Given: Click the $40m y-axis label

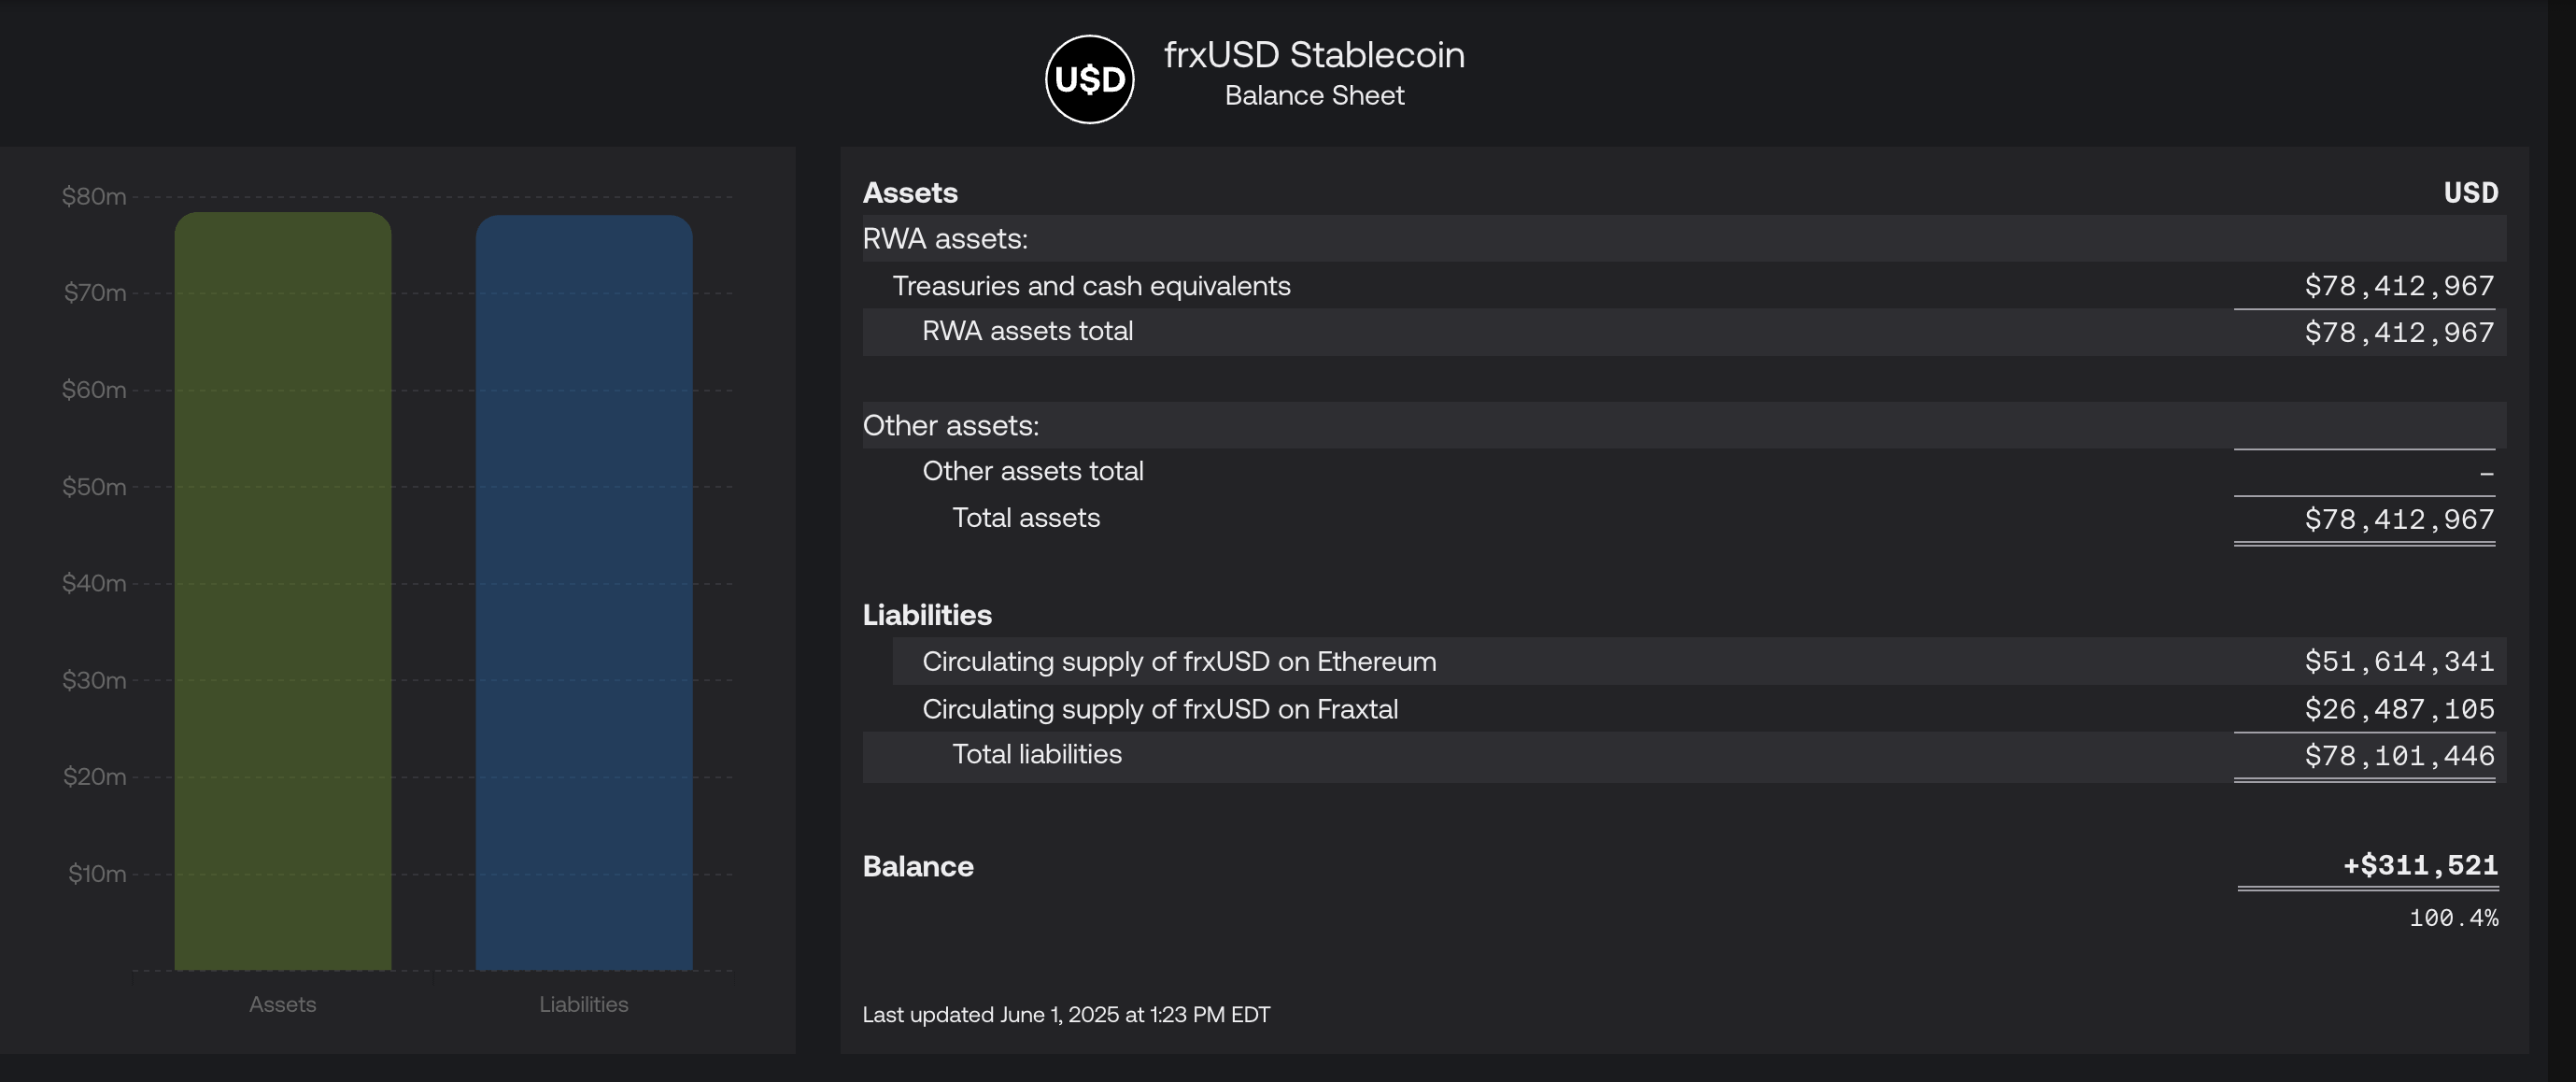Looking at the screenshot, I should coord(94,583).
